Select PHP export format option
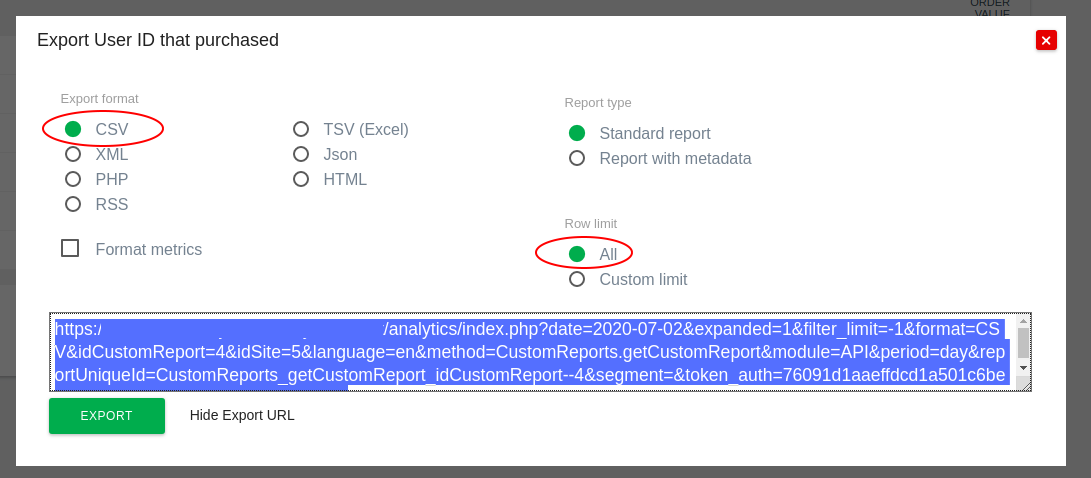The width and height of the screenshot is (1091, 478). pyautogui.click(x=73, y=179)
